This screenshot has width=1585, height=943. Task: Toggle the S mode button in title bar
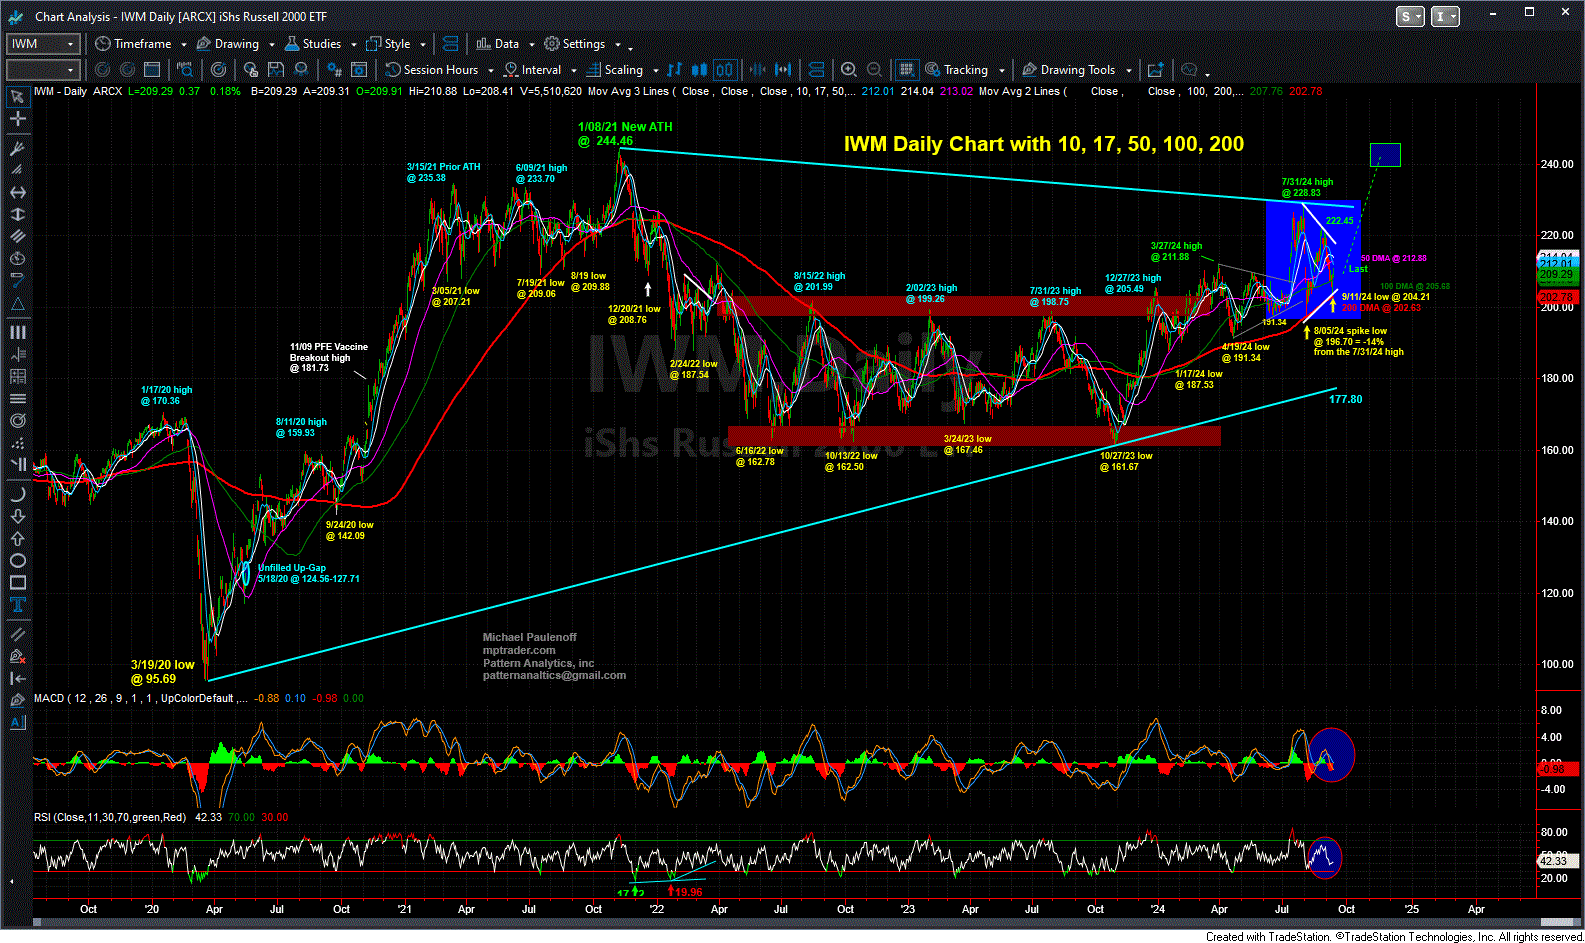1410,16
